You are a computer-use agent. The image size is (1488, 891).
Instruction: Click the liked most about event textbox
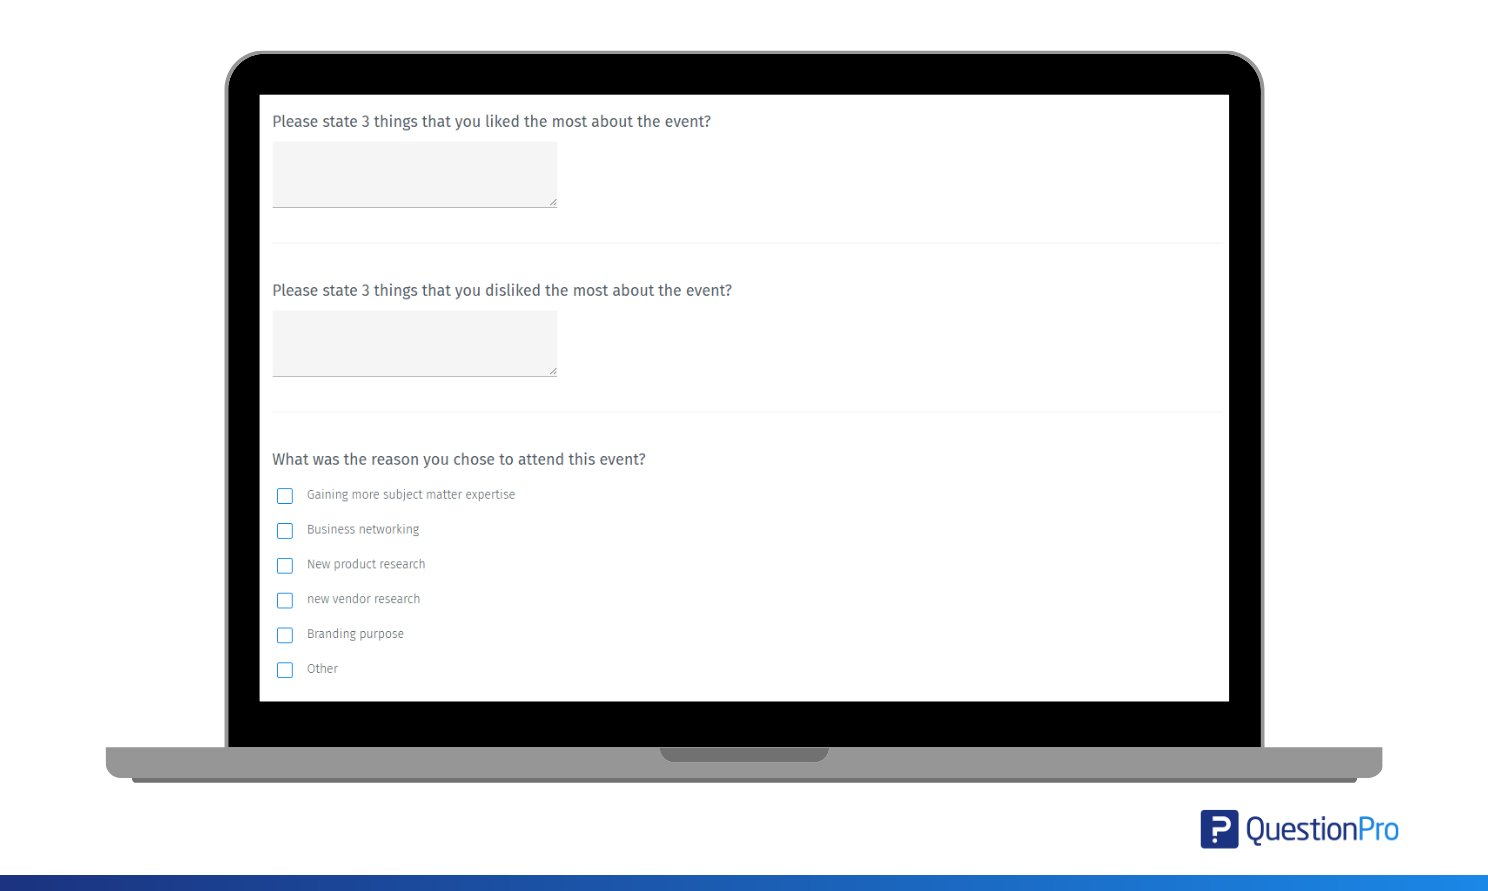(x=415, y=175)
